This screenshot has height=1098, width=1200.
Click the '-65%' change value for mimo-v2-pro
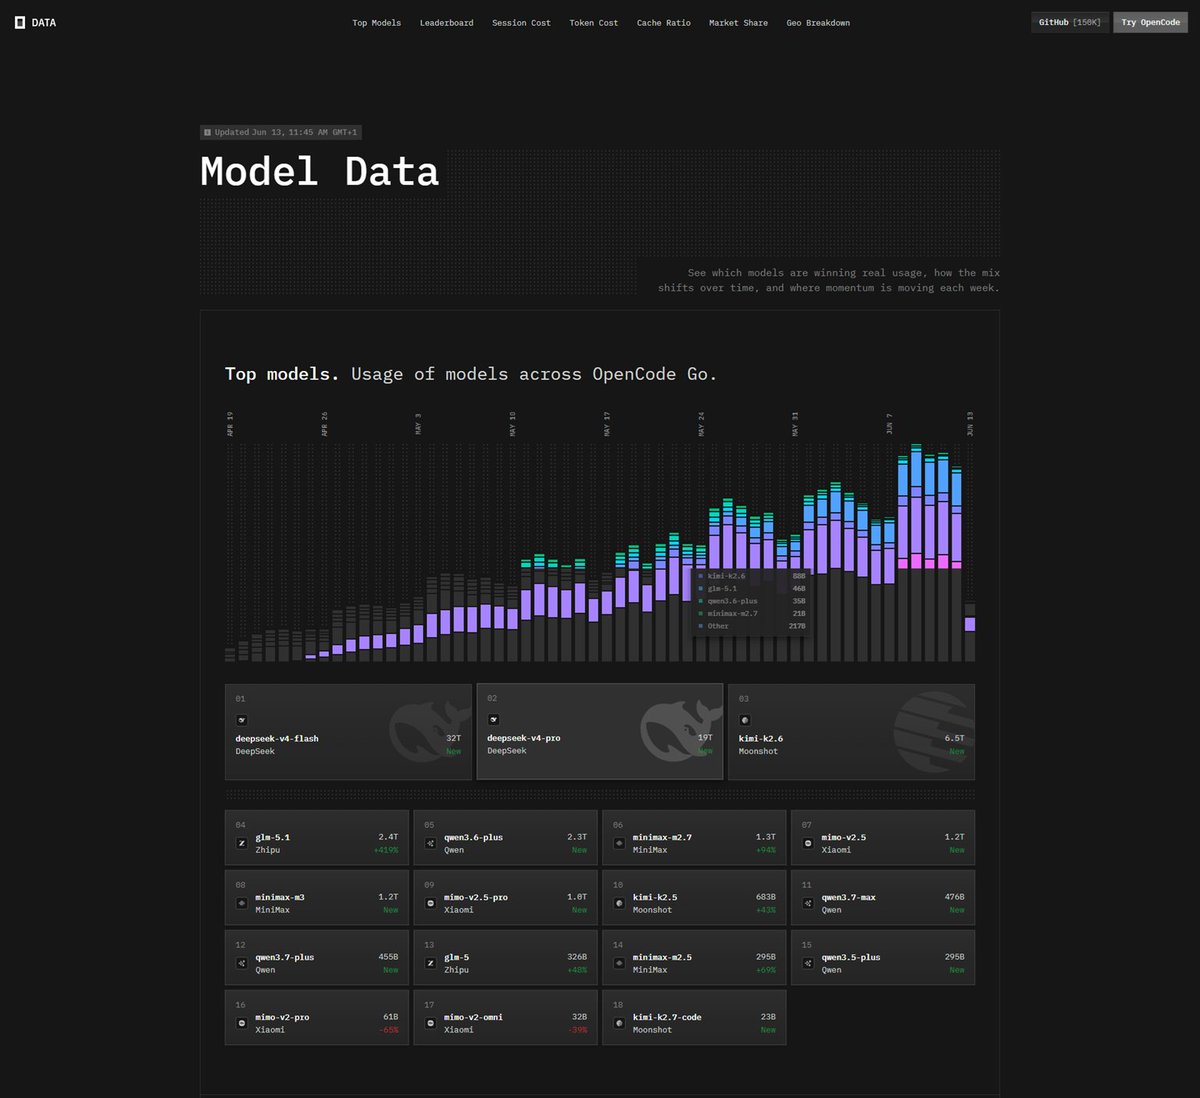pyautogui.click(x=389, y=1030)
